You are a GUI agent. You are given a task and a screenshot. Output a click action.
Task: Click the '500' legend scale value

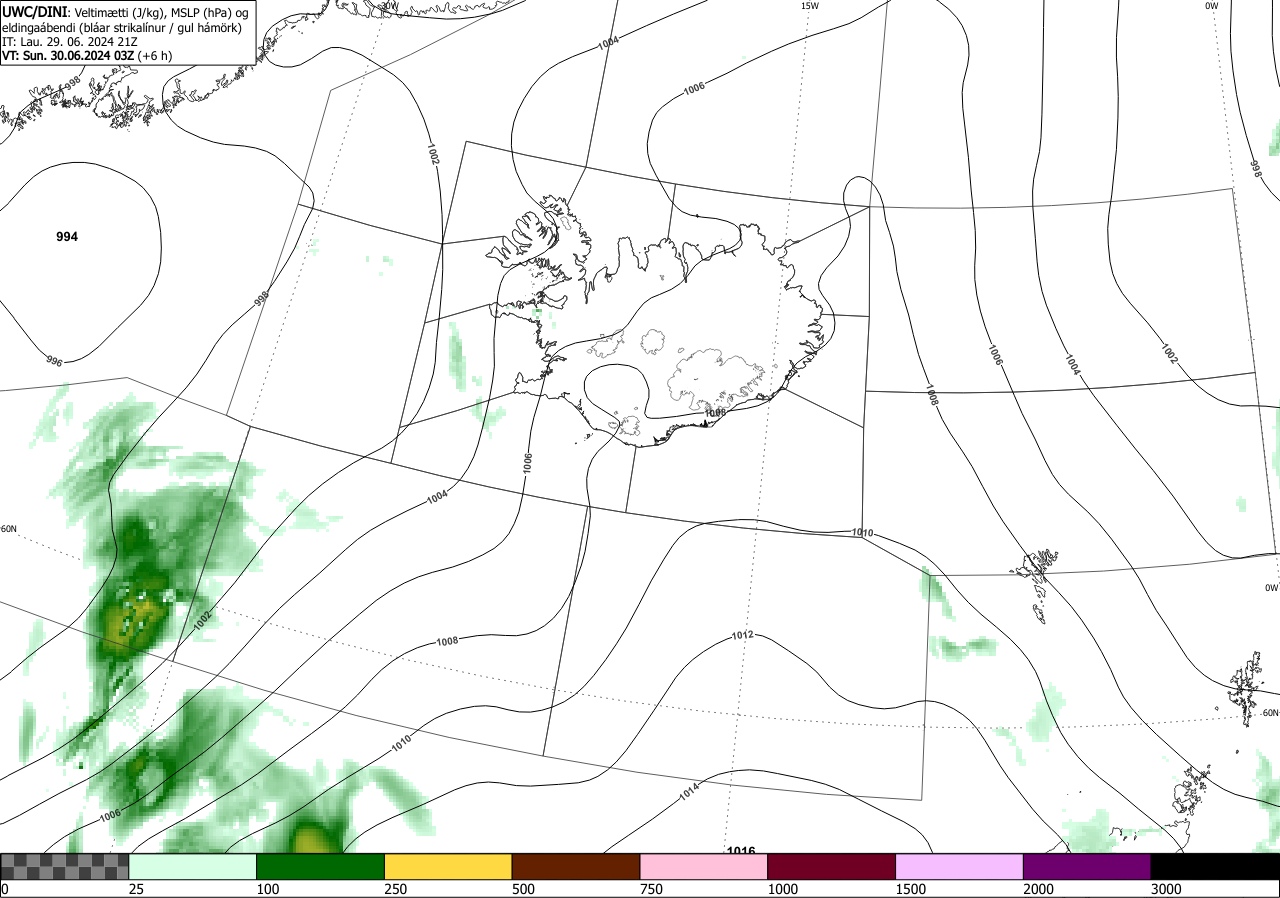coord(524,889)
